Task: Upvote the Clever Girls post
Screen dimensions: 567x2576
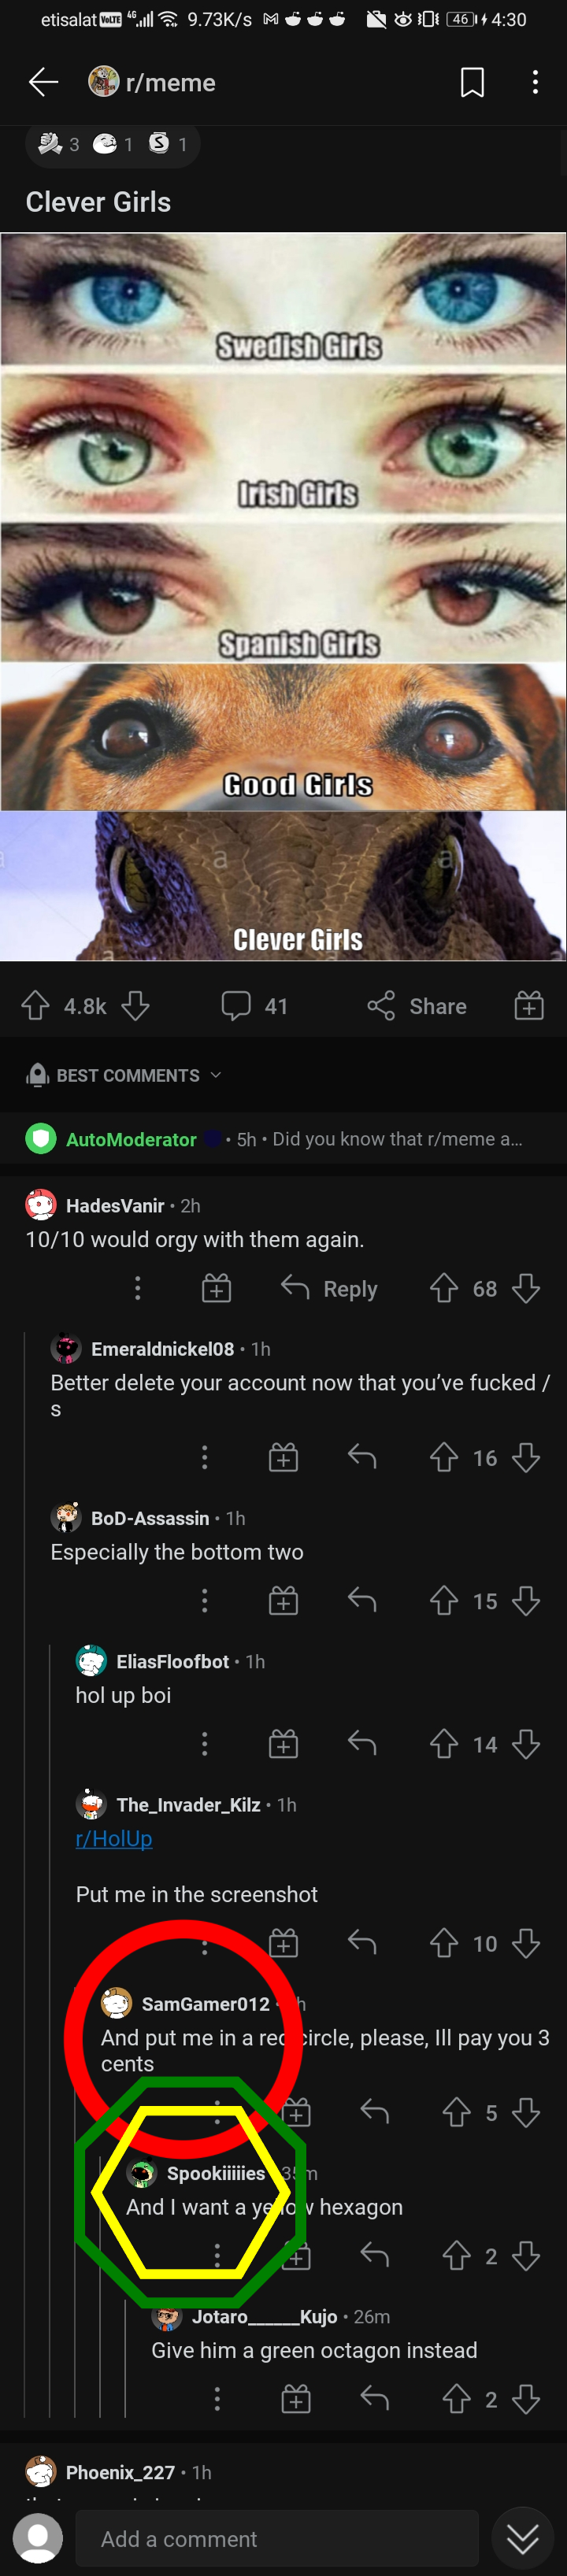Action: [36, 1005]
